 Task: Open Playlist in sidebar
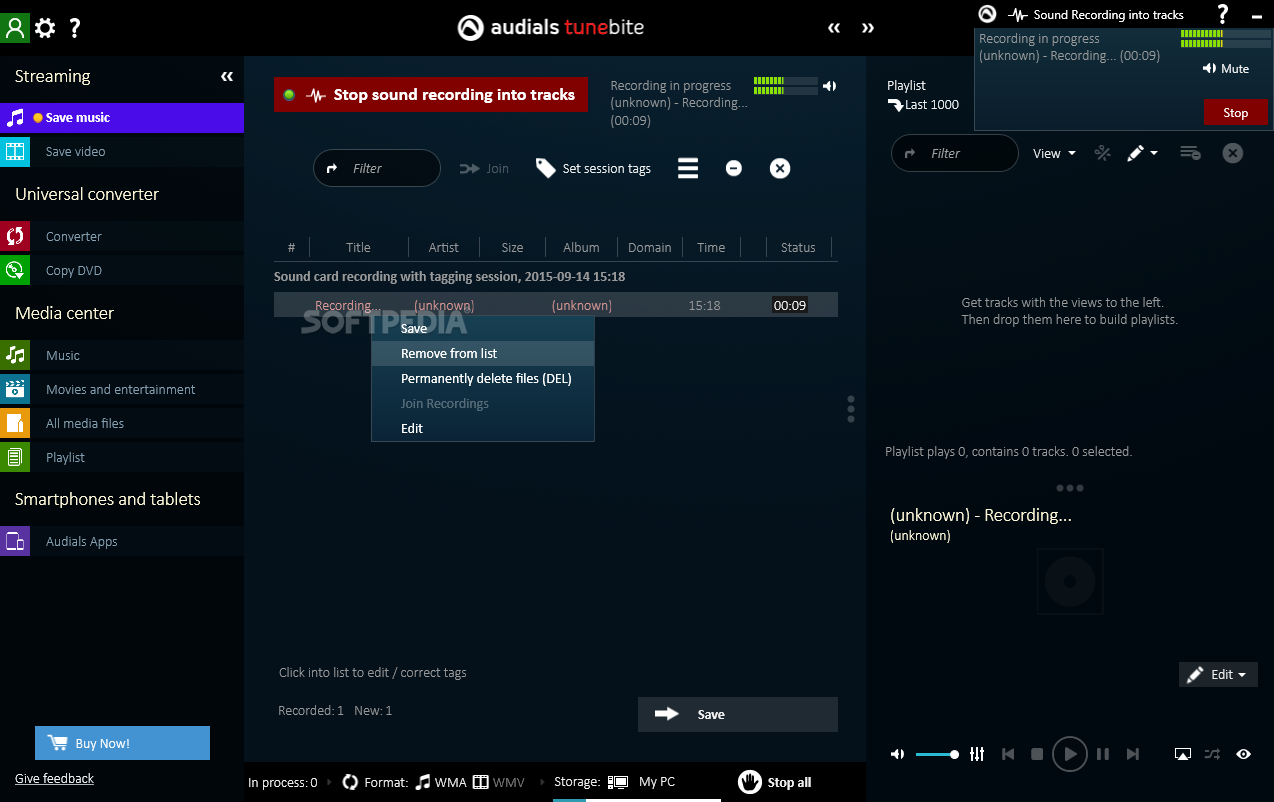[122, 458]
